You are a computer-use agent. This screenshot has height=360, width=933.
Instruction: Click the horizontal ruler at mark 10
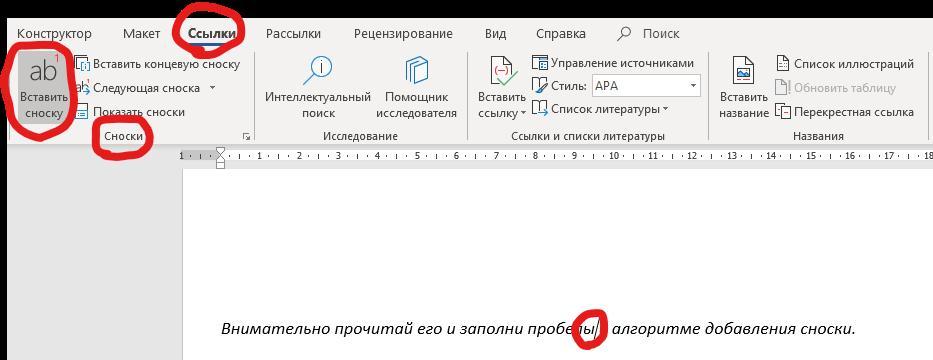(x=614, y=156)
